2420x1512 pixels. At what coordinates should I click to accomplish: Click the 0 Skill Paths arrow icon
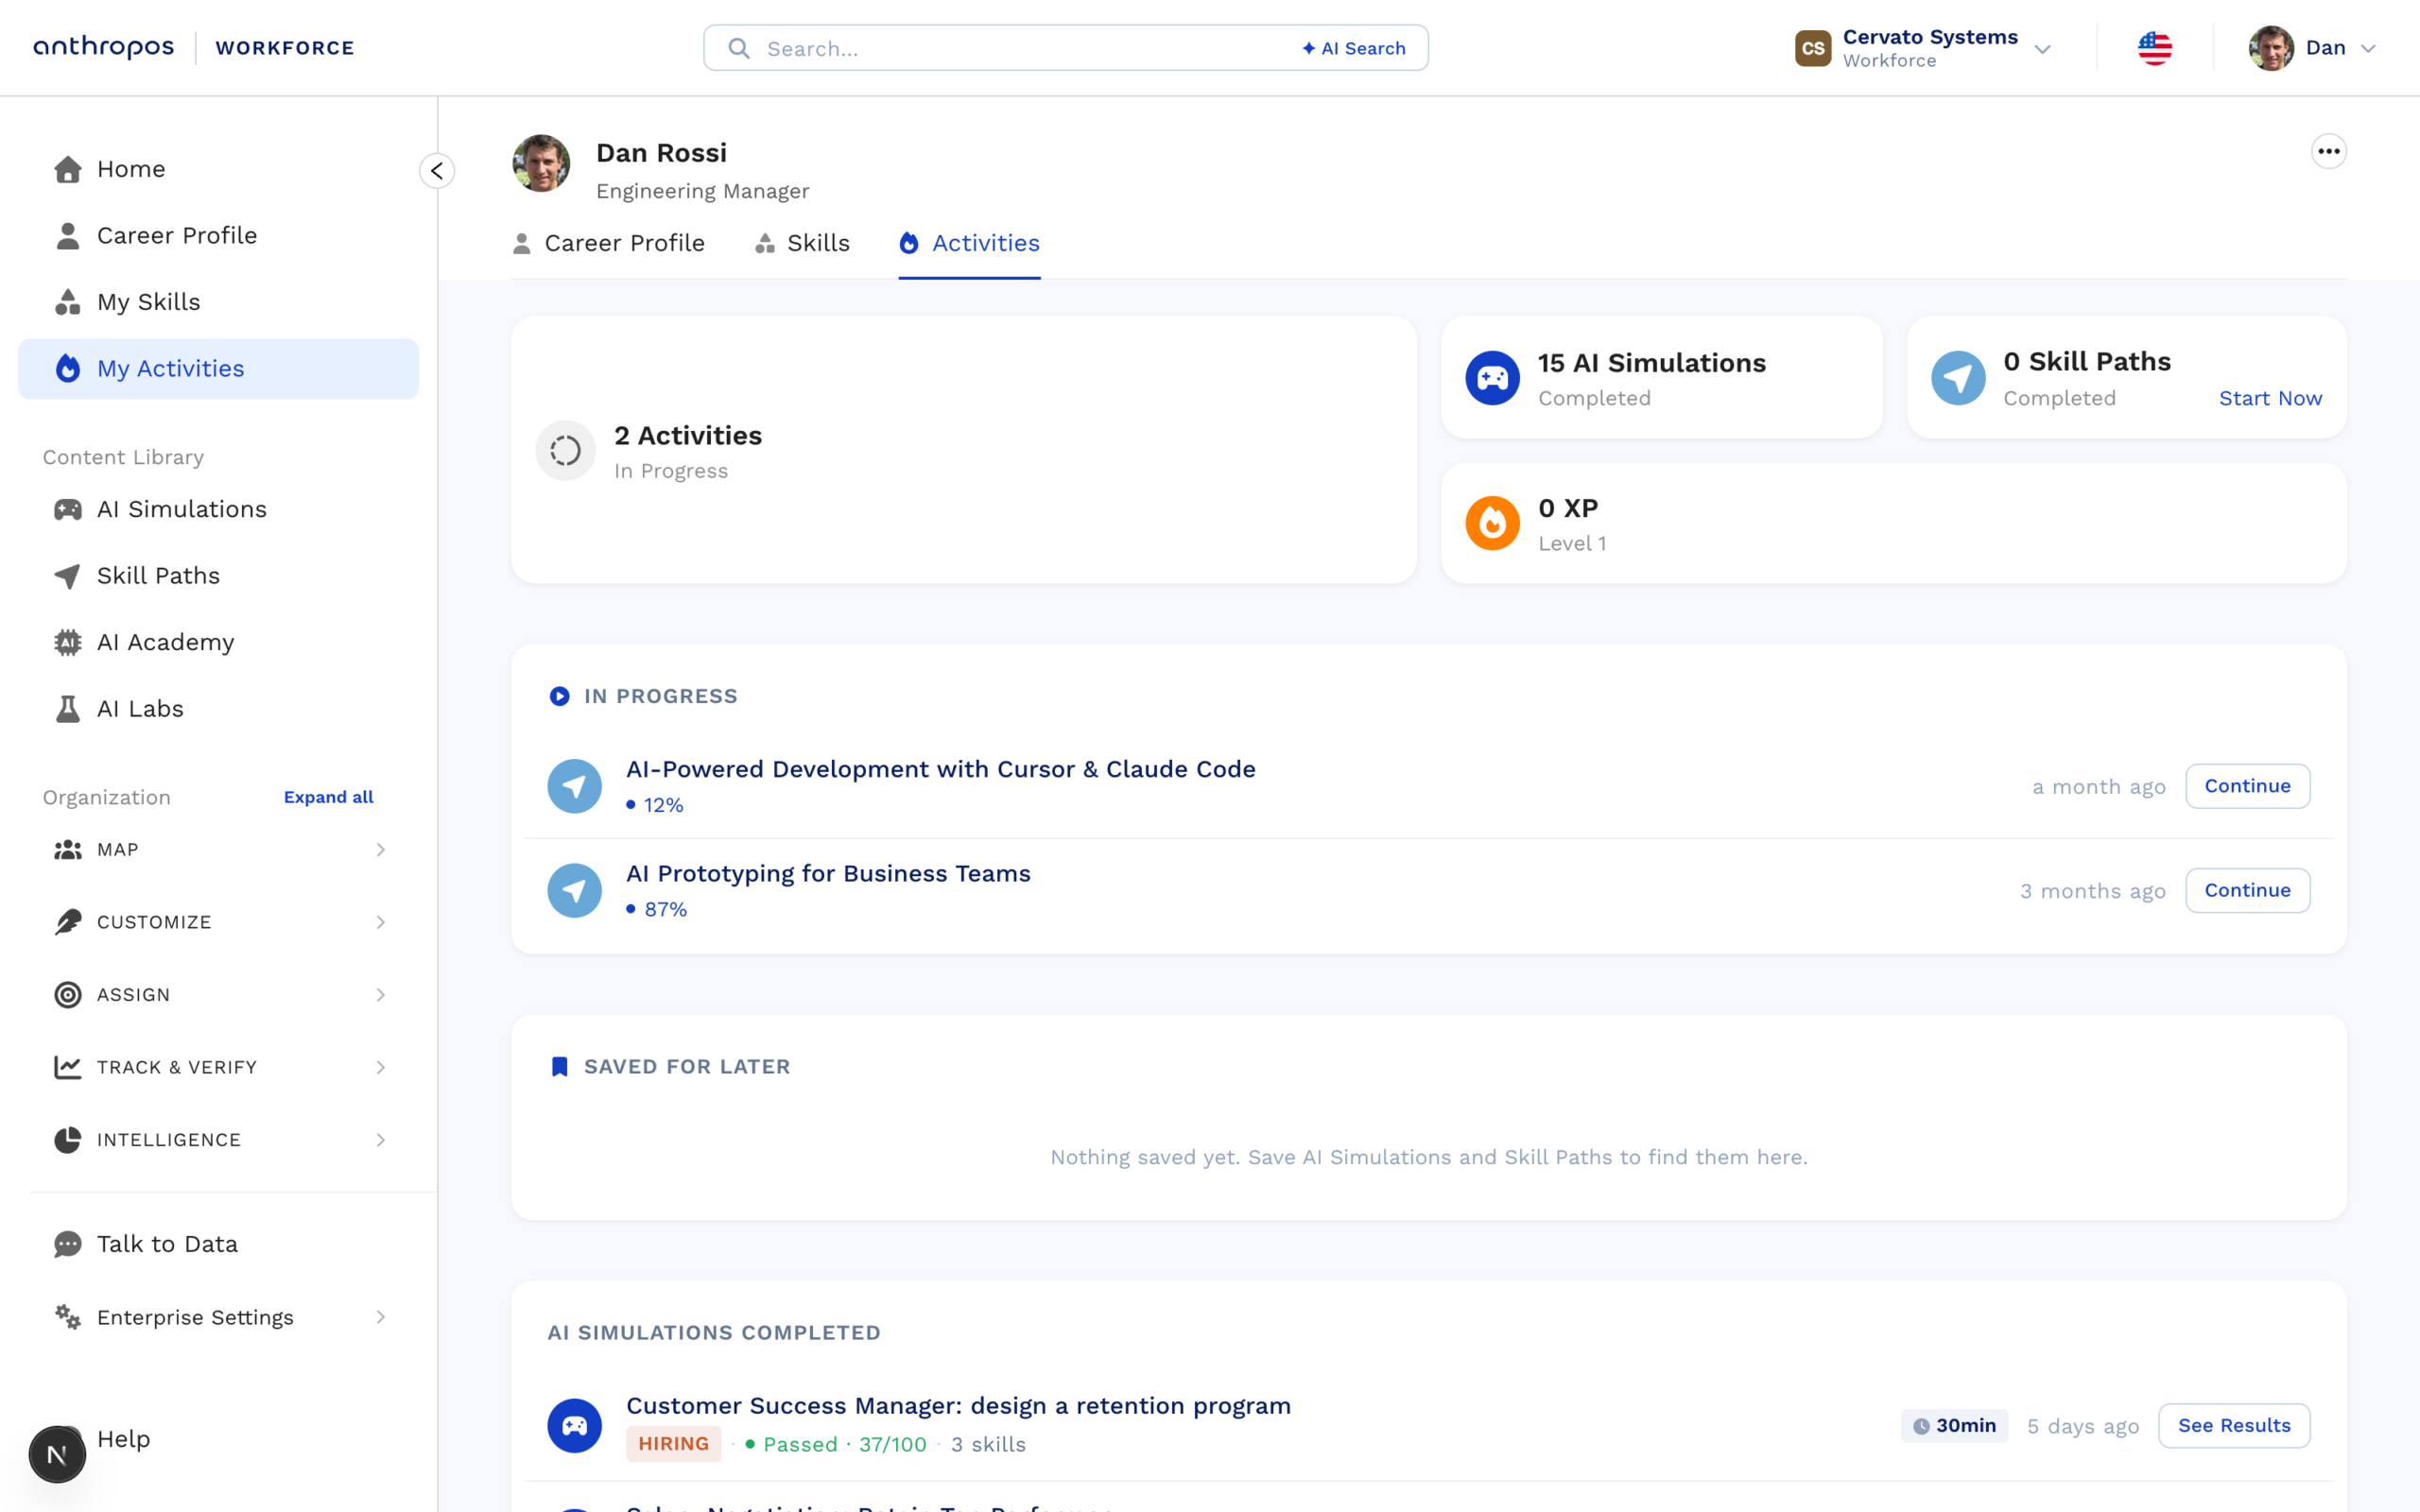pos(1957,378)
